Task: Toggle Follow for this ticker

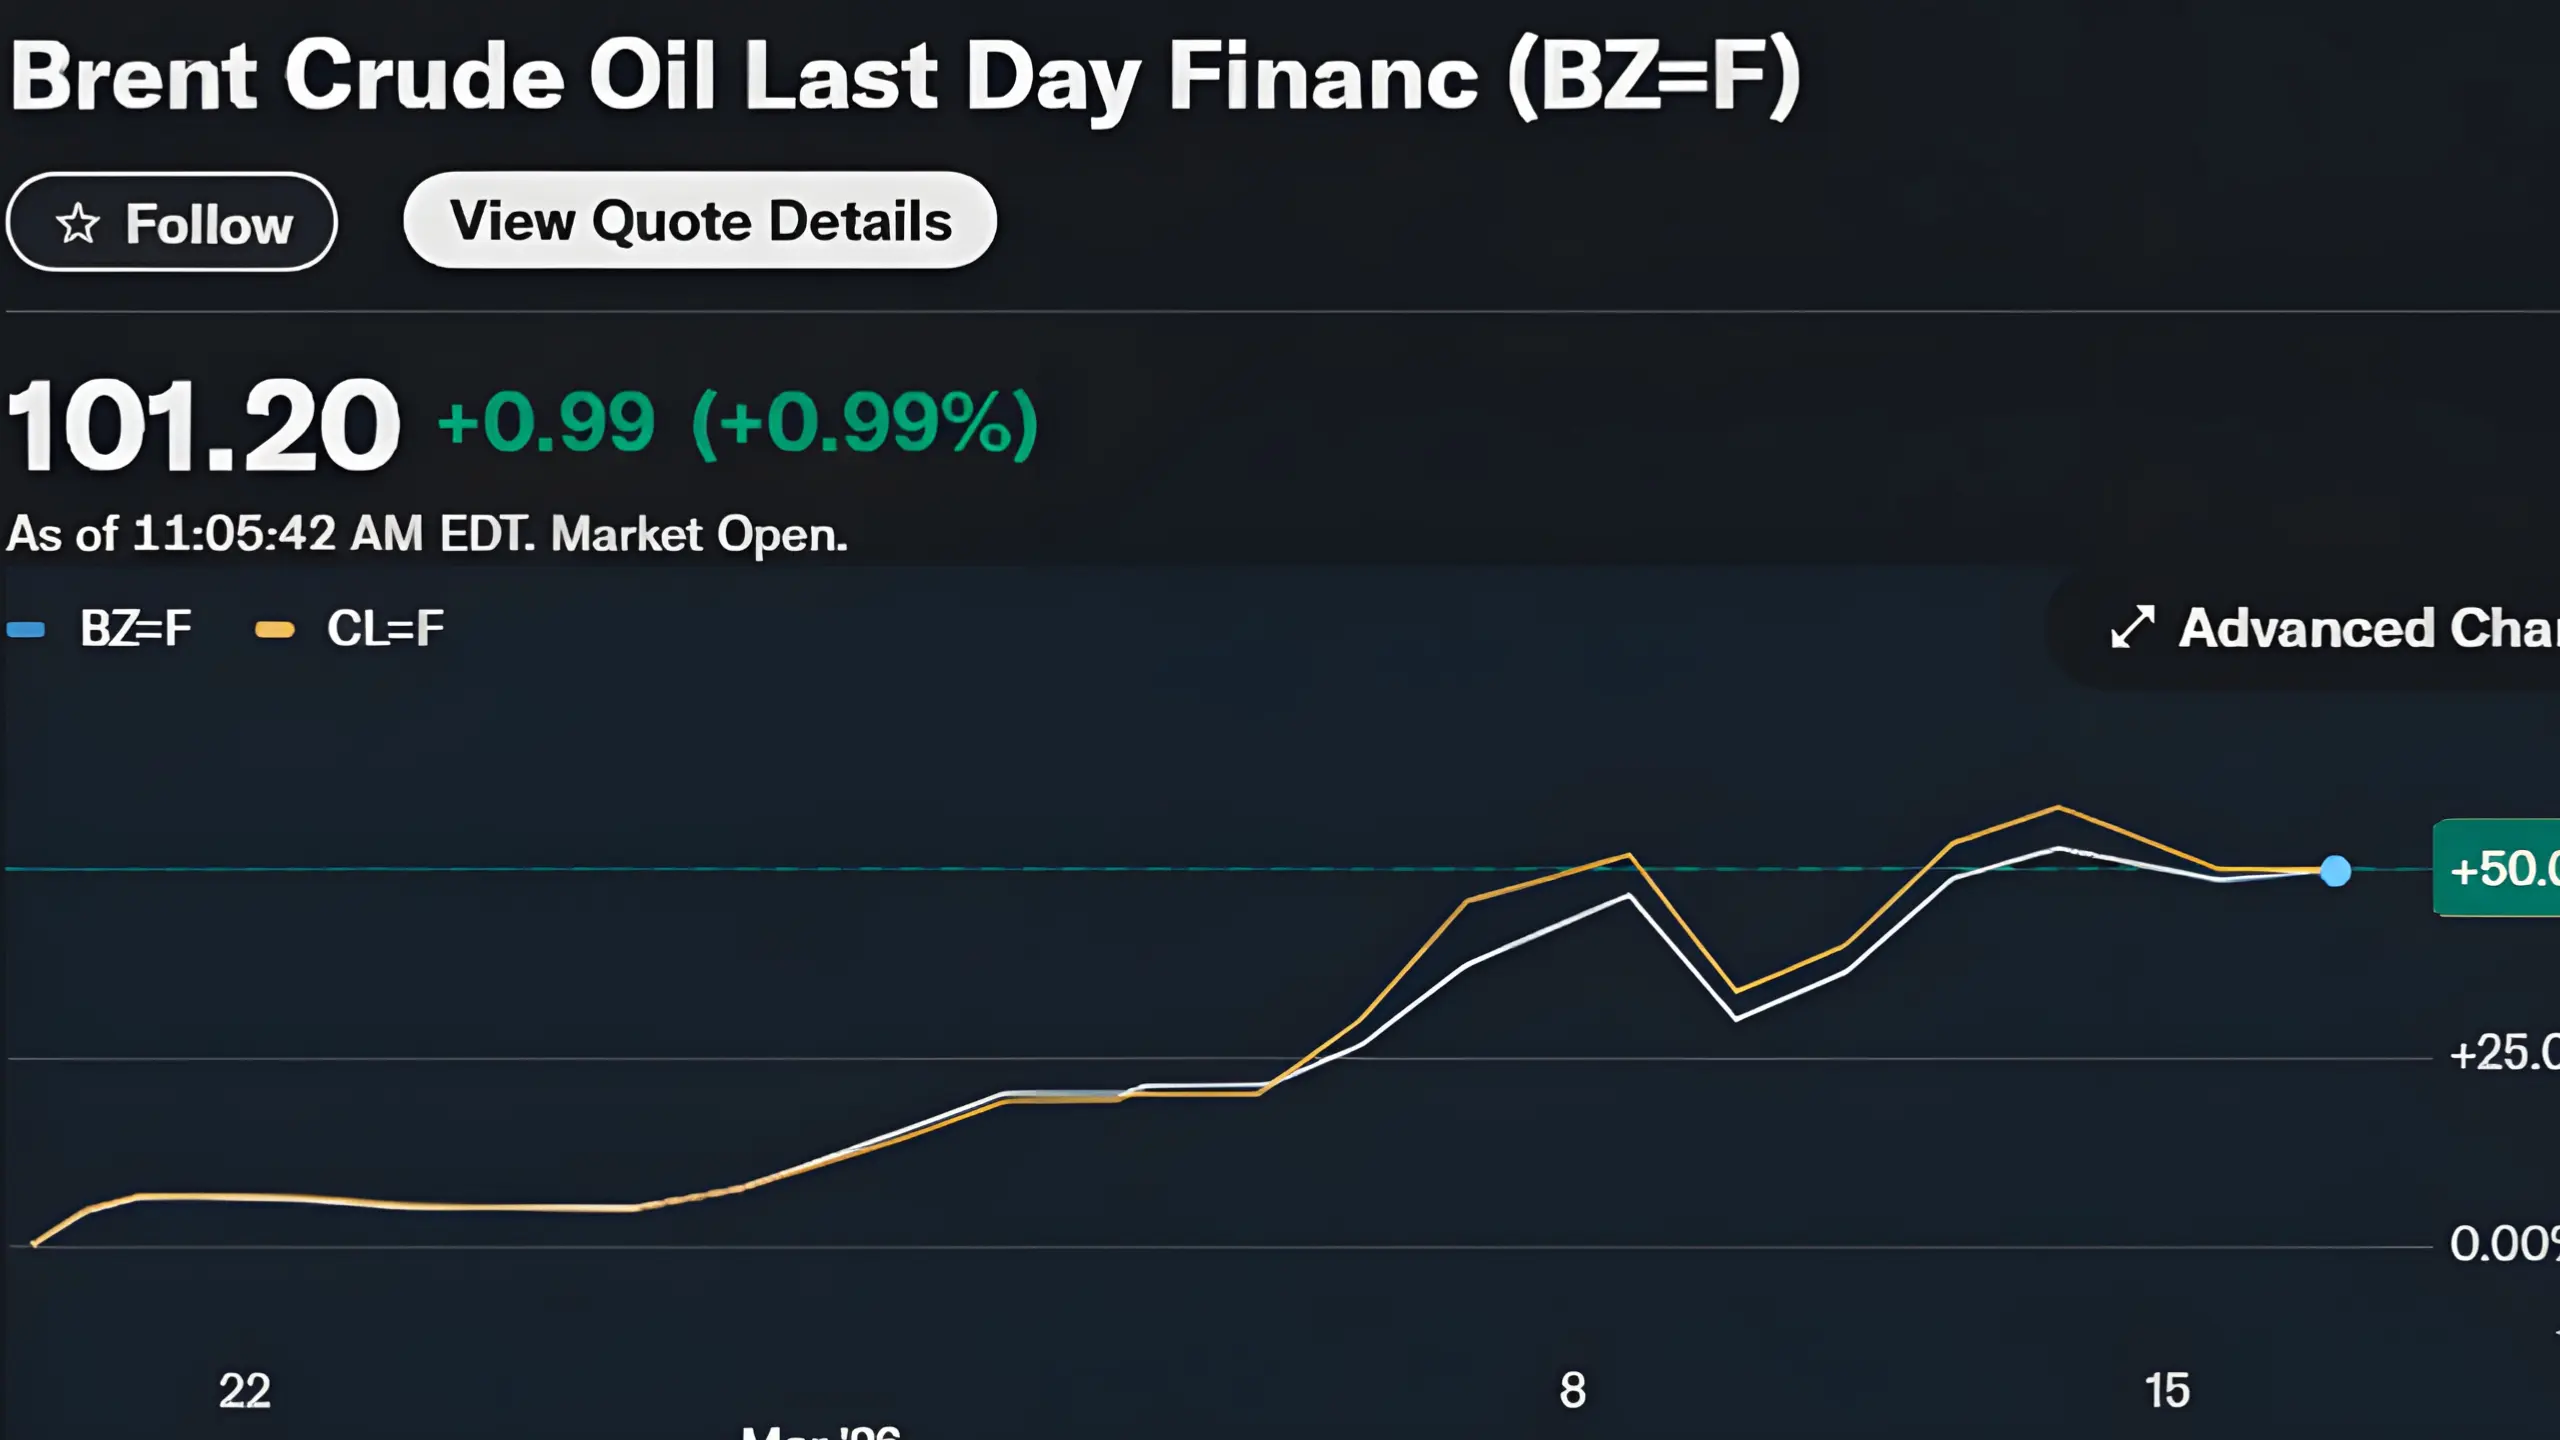Action: (x=172, y=222)
